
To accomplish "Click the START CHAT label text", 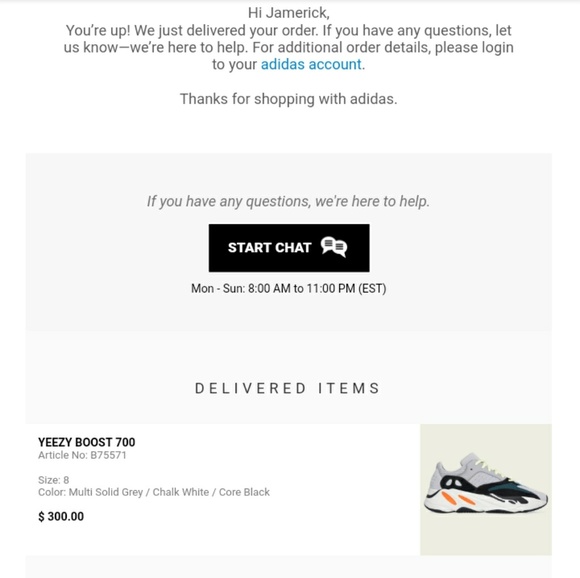I will pos(269,247).
